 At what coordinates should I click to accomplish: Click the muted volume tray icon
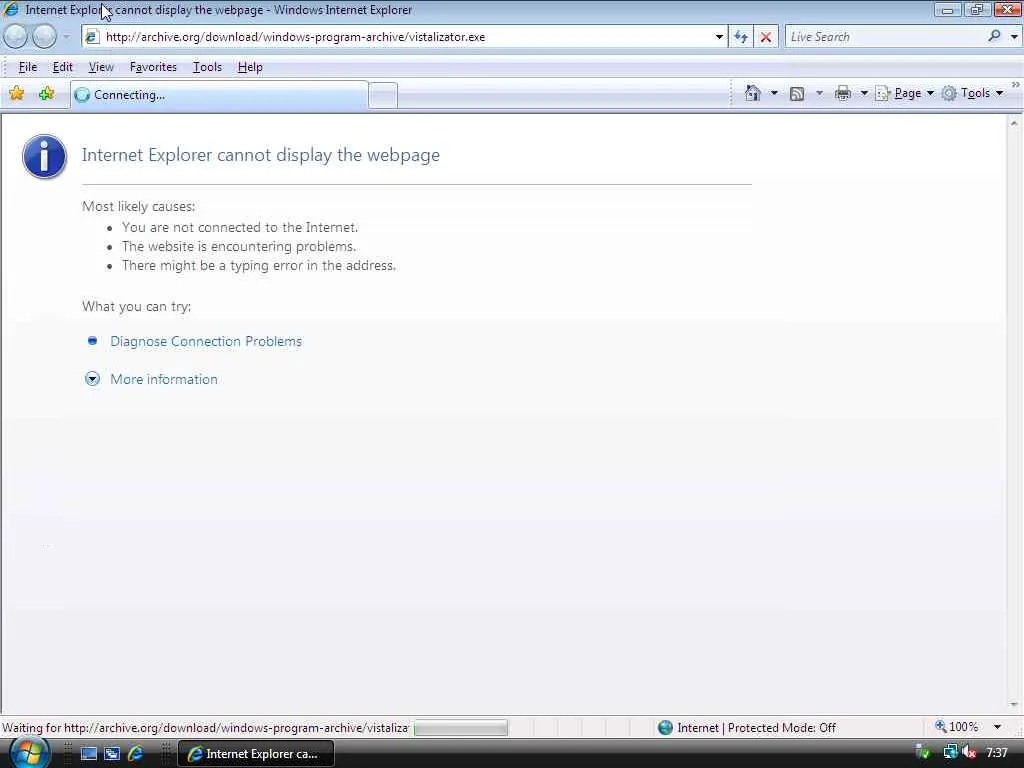click(969, 753)
